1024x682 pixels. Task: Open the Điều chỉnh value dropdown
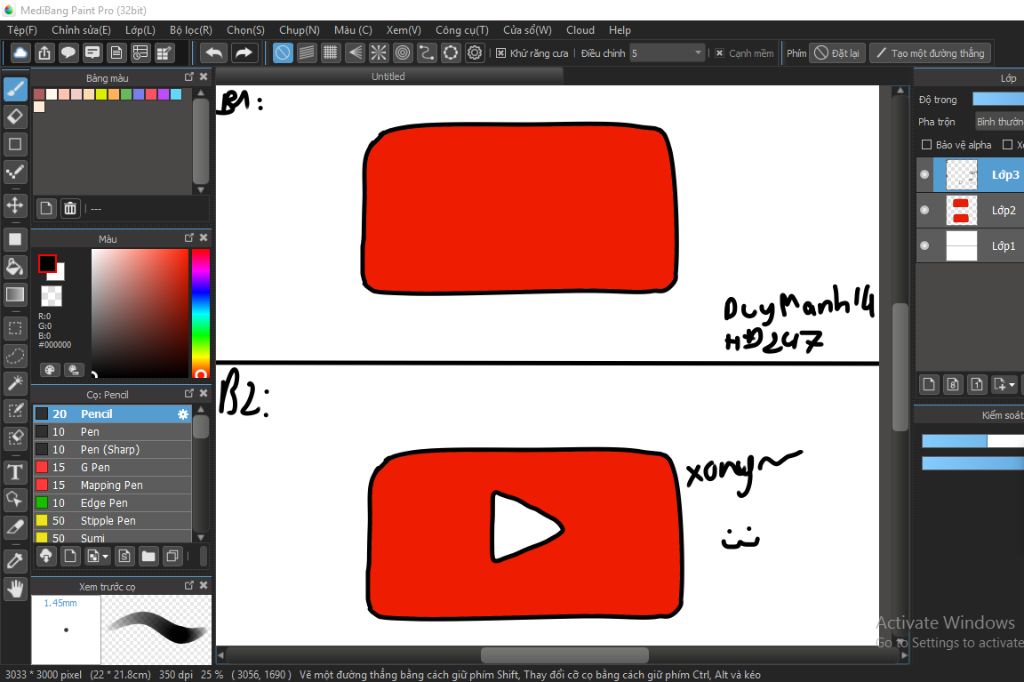coord(697,53)
